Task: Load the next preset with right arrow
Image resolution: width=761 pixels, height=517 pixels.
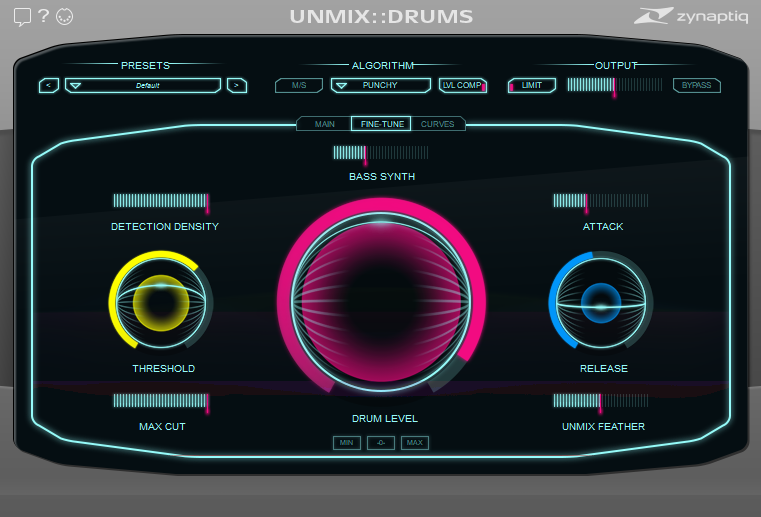Action: pyautogui.click(x=237, y=85)
